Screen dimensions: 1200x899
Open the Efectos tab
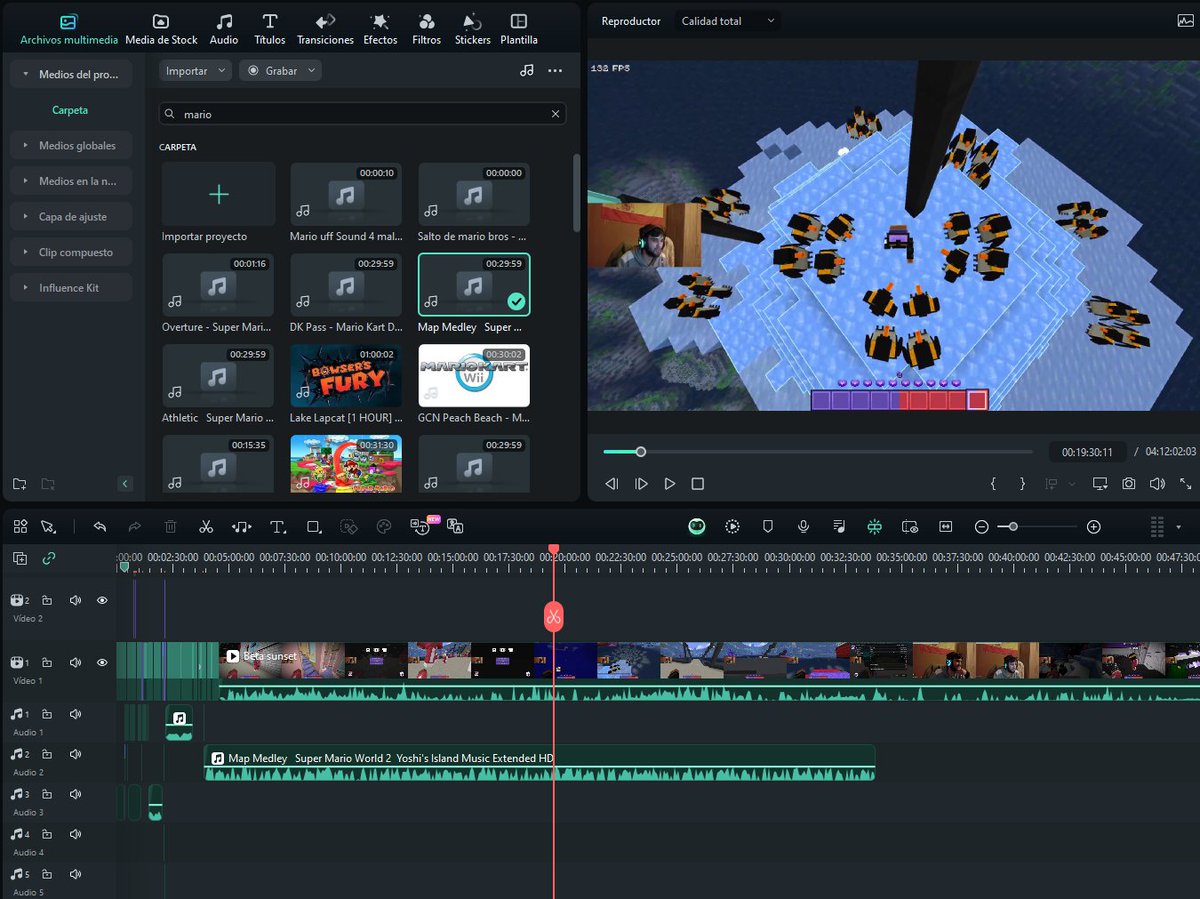coord(380,29)
